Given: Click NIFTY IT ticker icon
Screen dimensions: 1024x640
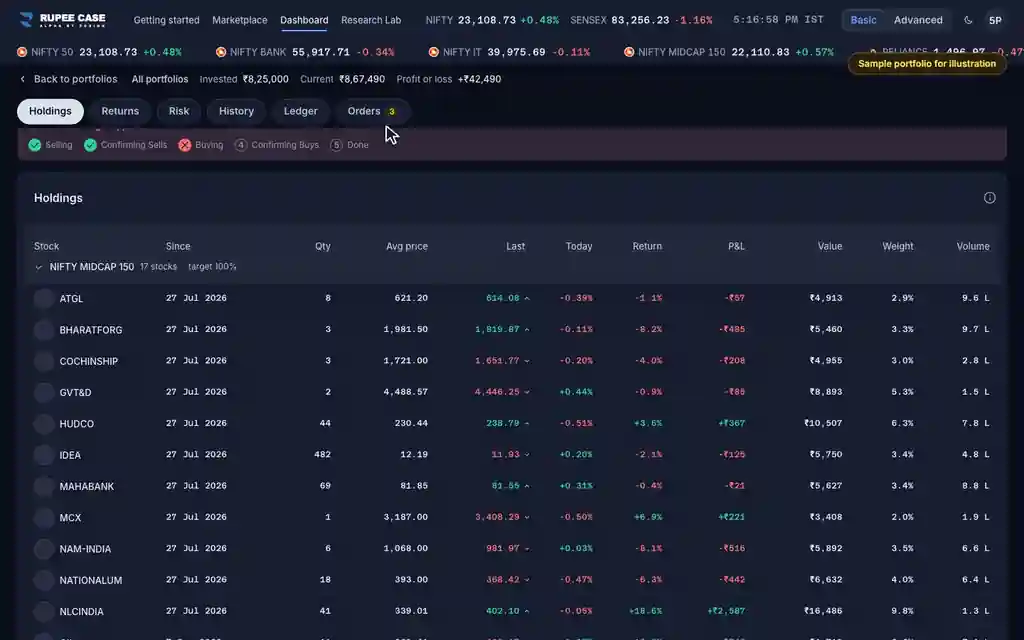Looking at the screenshot, I should (x=434, y=52).
